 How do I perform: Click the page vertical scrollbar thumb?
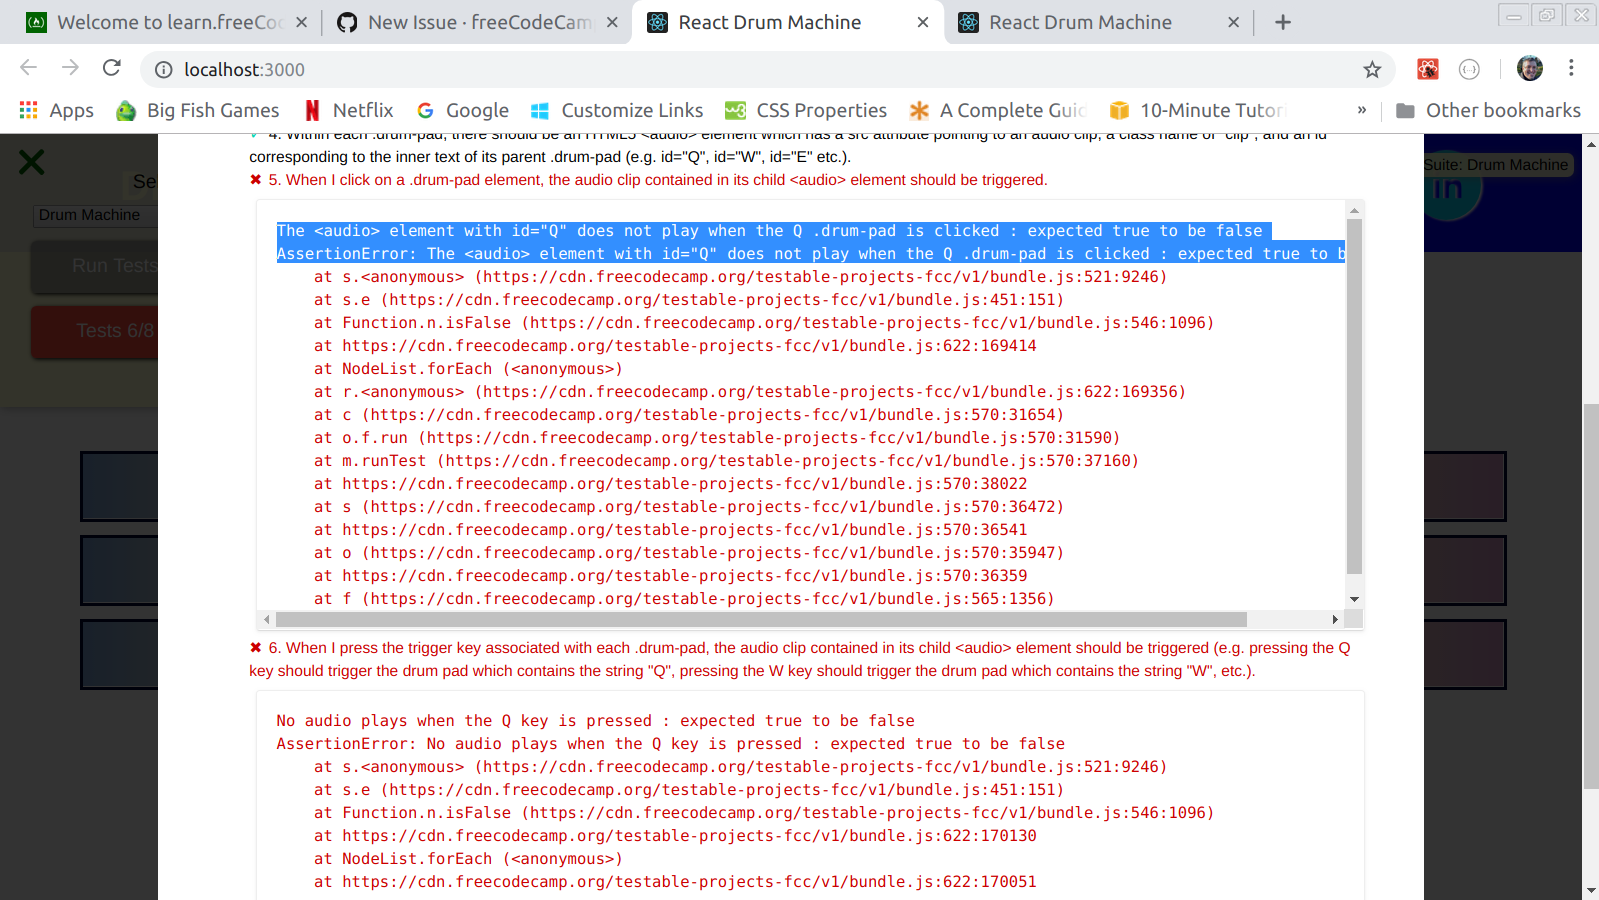pos(1590,596)
